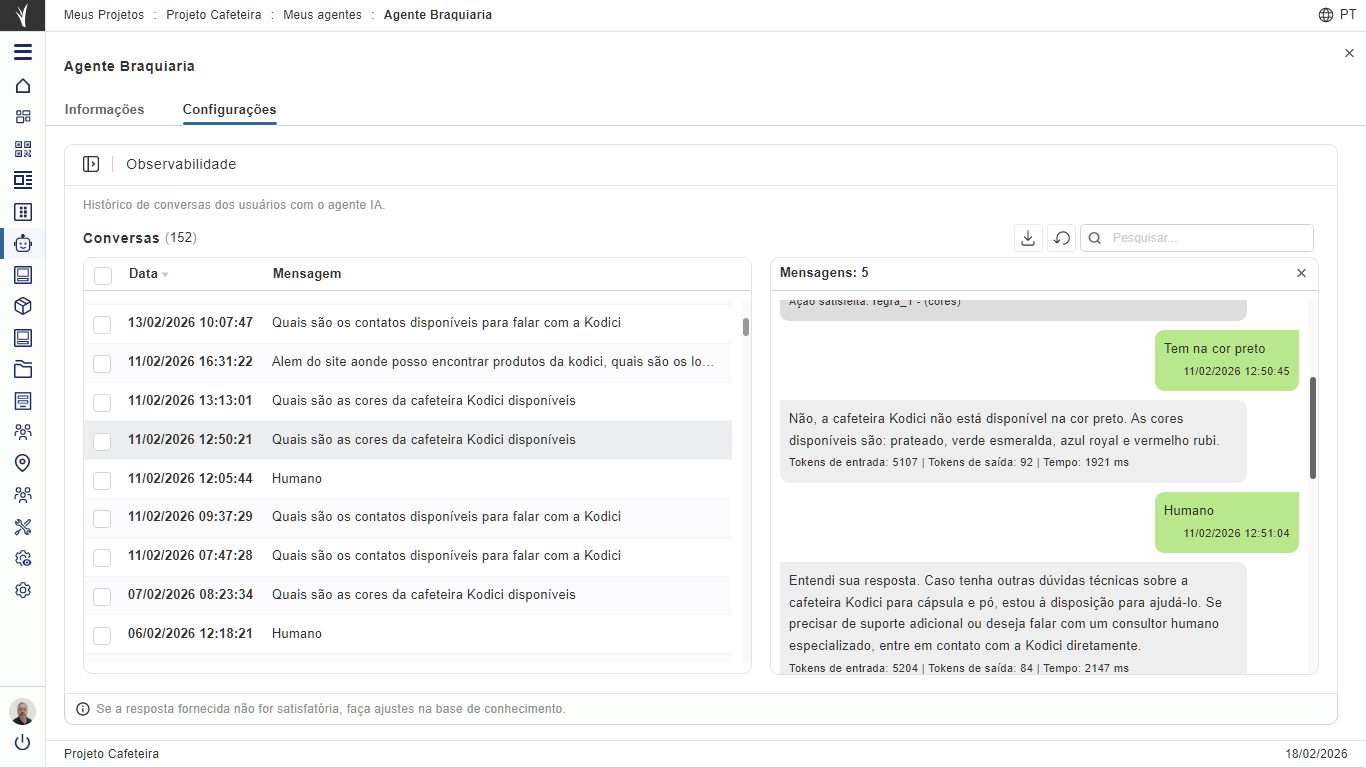Download the conversations history
1366x768 pixels.
coord(1027,238)
